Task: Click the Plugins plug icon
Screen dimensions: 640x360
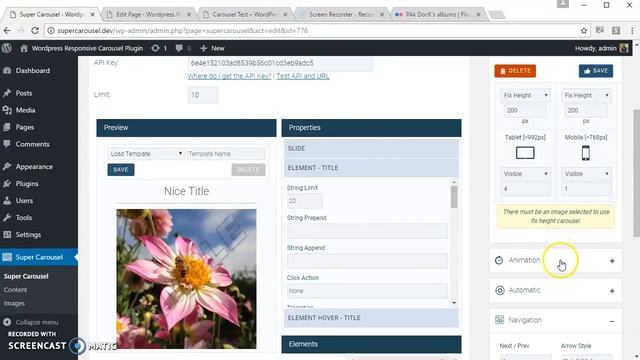Action: [x=7, y=184]
